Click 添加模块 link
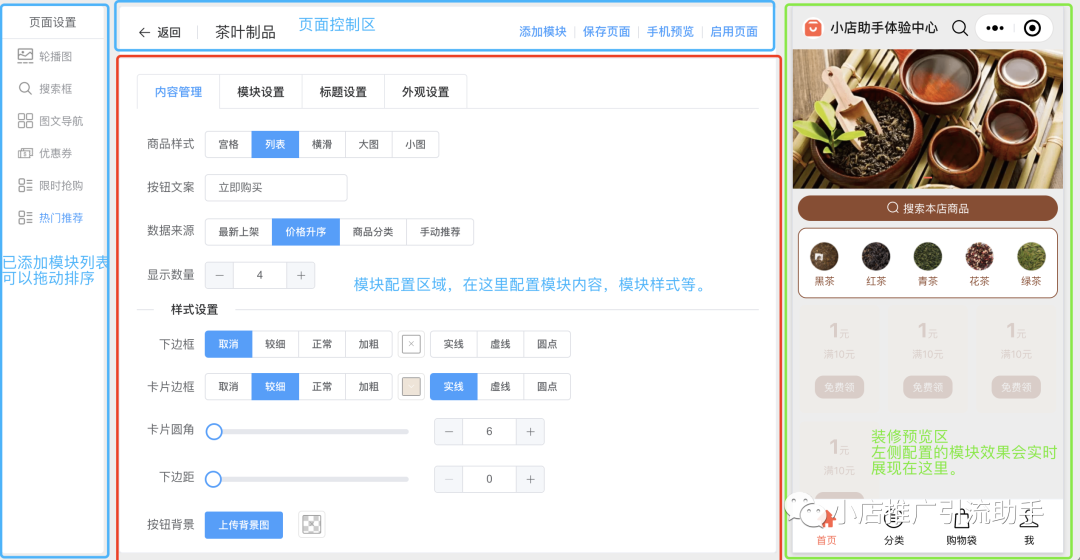 [543, 32]
